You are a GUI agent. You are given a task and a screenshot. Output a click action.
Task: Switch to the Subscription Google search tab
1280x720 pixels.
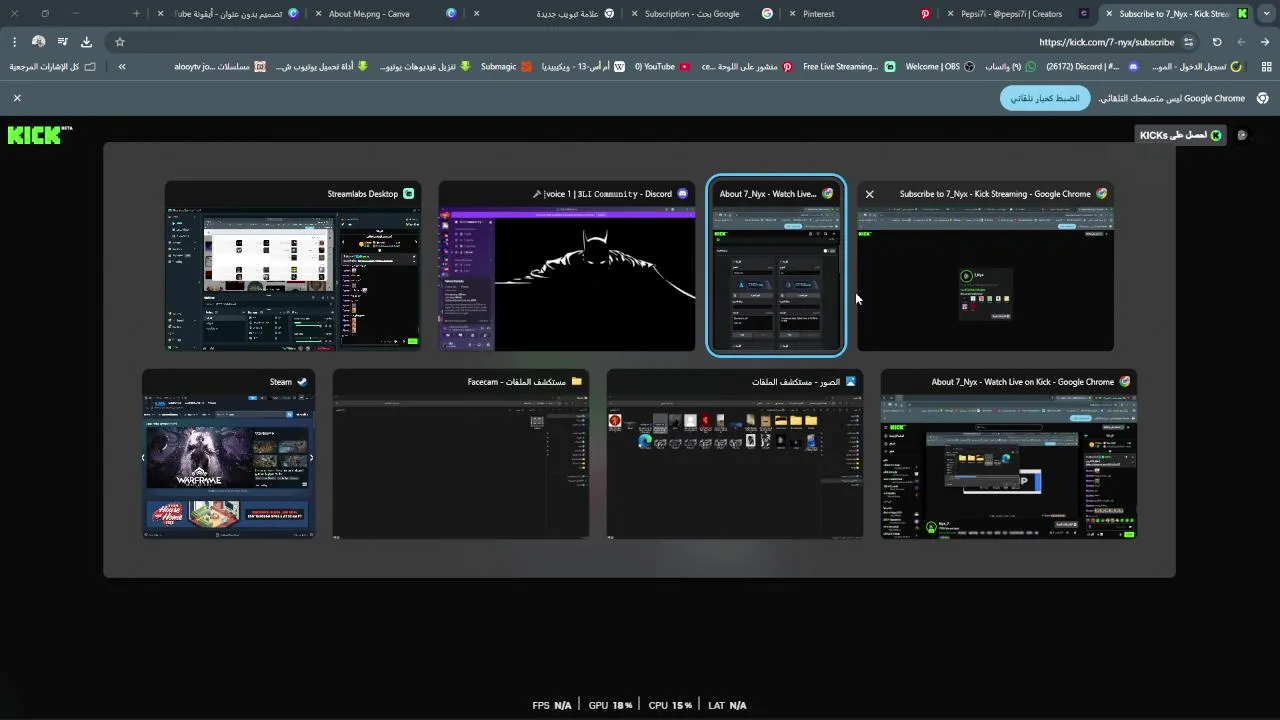[700, 14]
